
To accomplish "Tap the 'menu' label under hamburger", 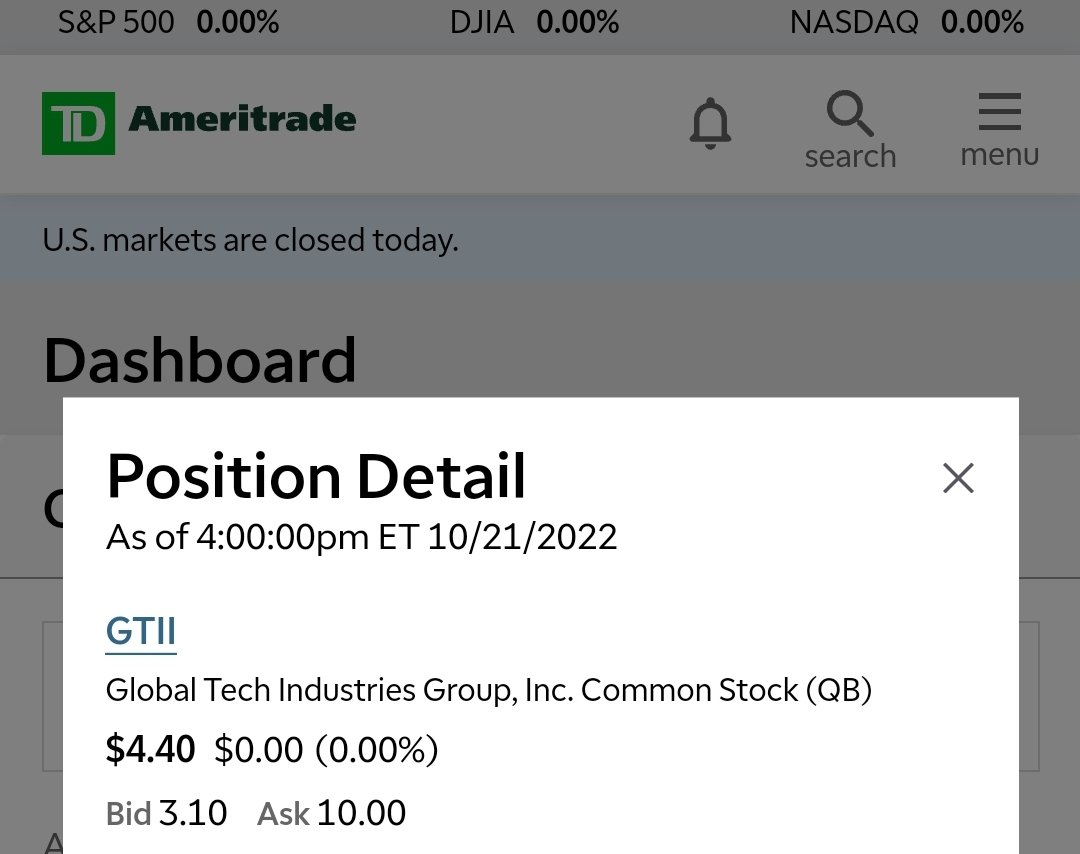I will [999, 154].
